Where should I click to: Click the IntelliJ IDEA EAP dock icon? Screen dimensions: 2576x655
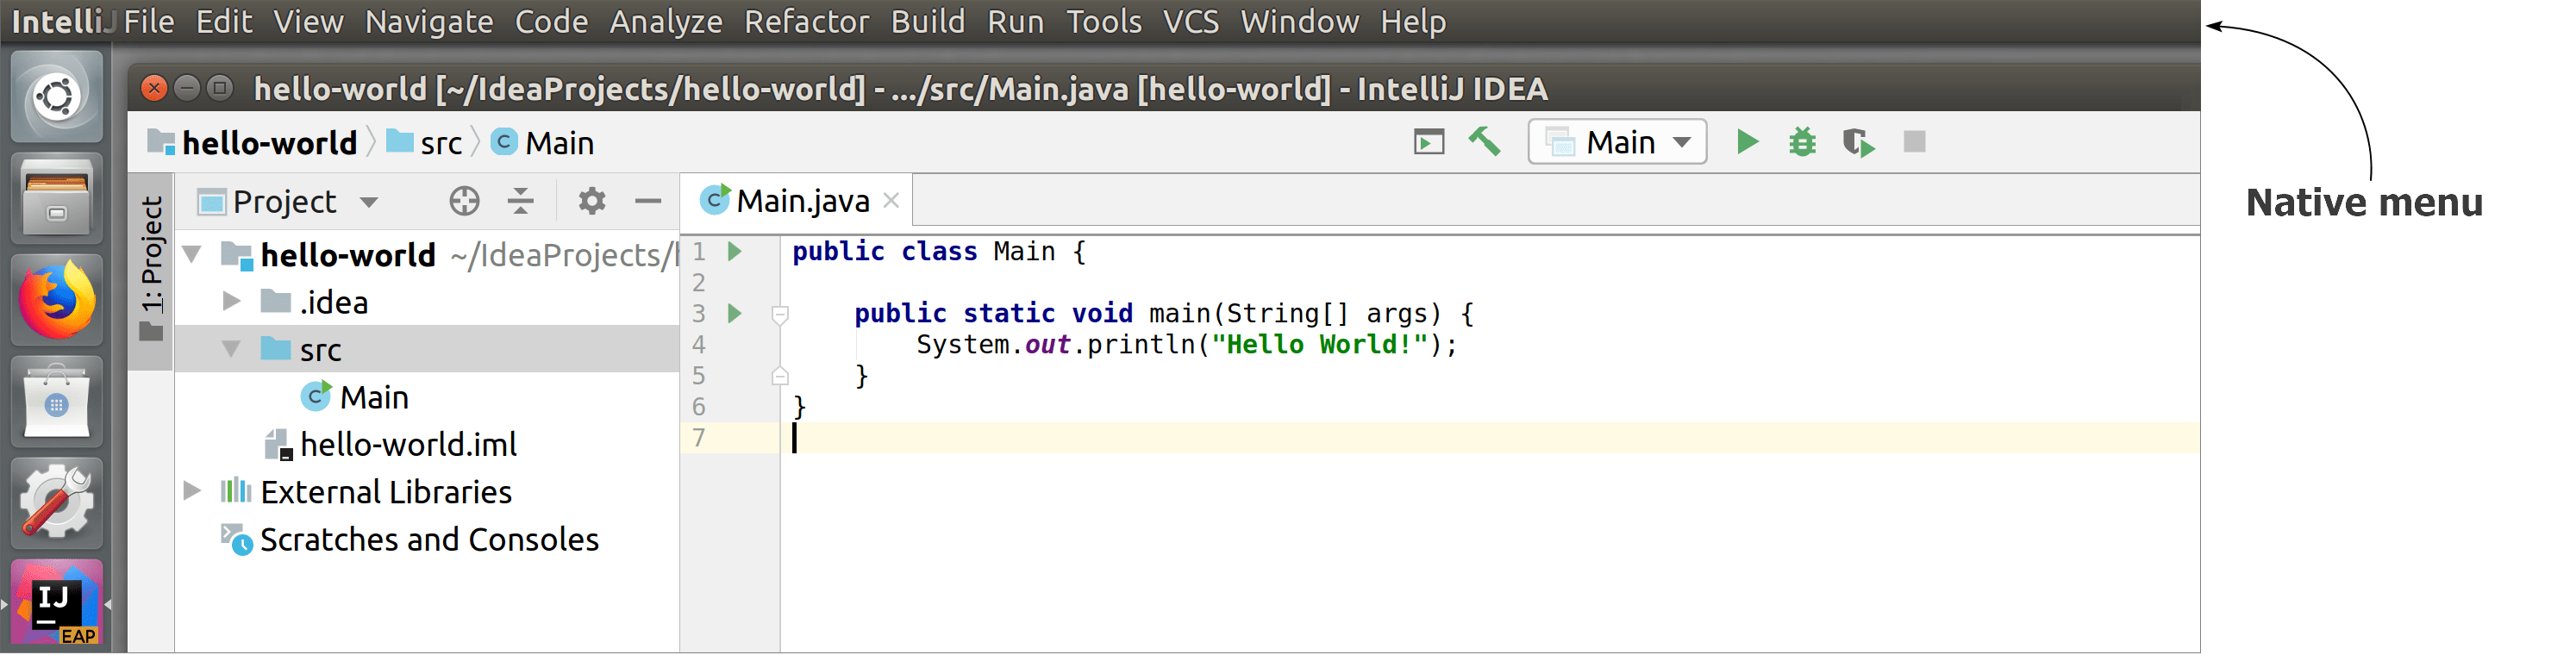tap(57, 603)
